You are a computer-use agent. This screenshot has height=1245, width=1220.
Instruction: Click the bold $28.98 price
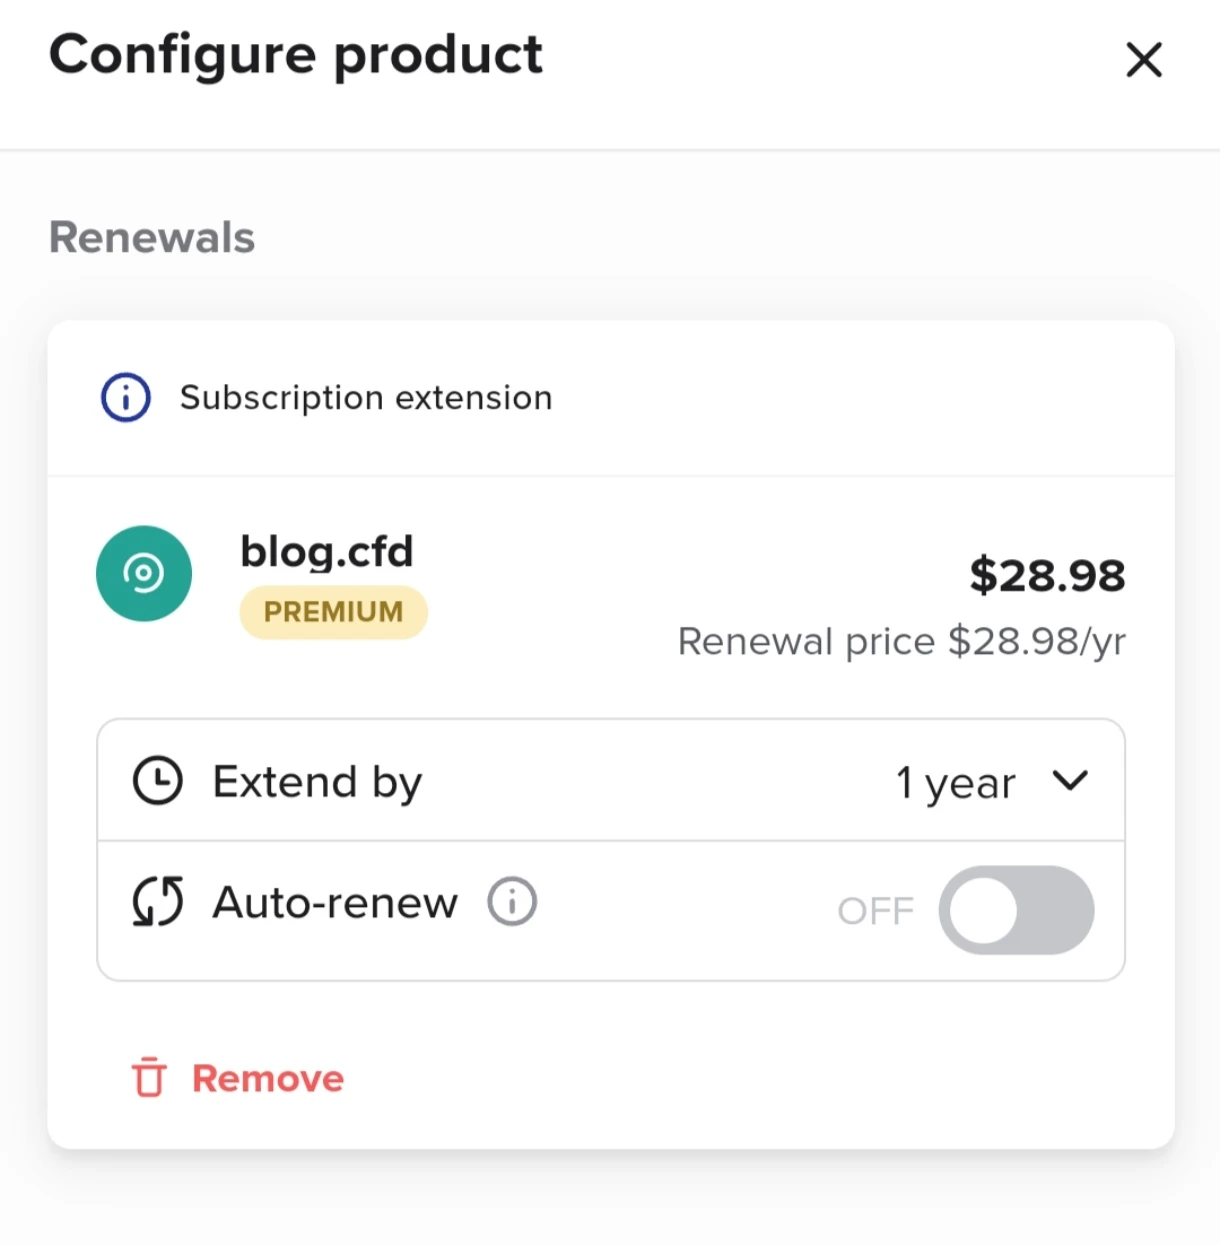(1047, 575)
